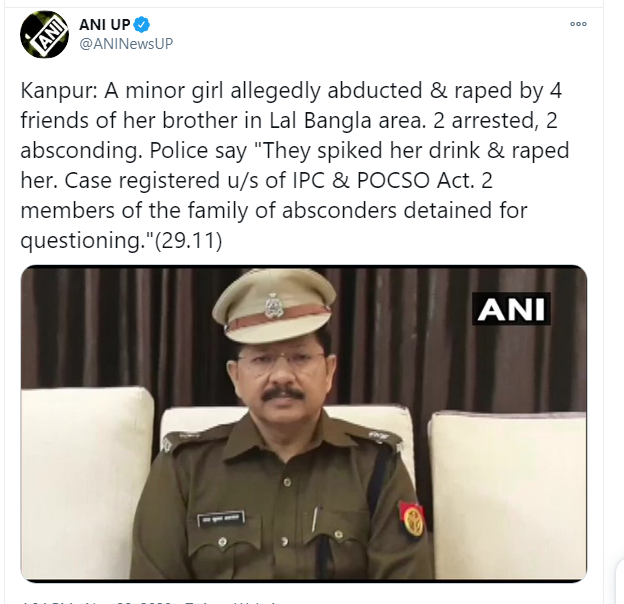Click the partially visible timestamp below photo
624x604 pixels.
point(151,602)
